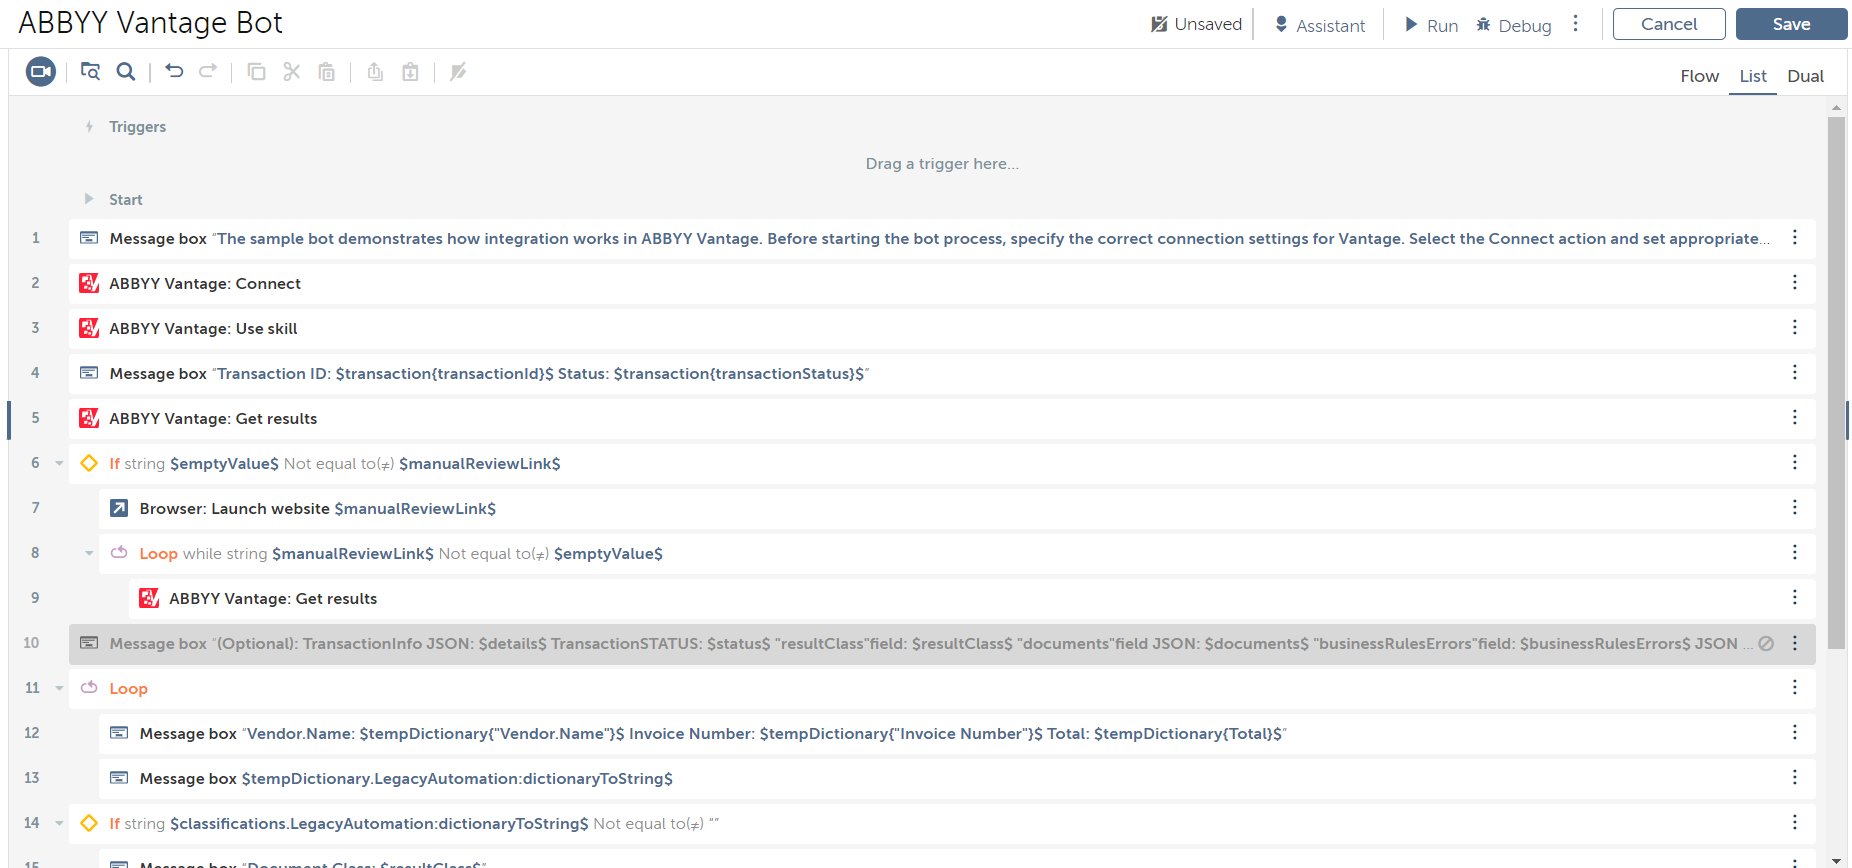Collapse the If block on line 6

59,463
